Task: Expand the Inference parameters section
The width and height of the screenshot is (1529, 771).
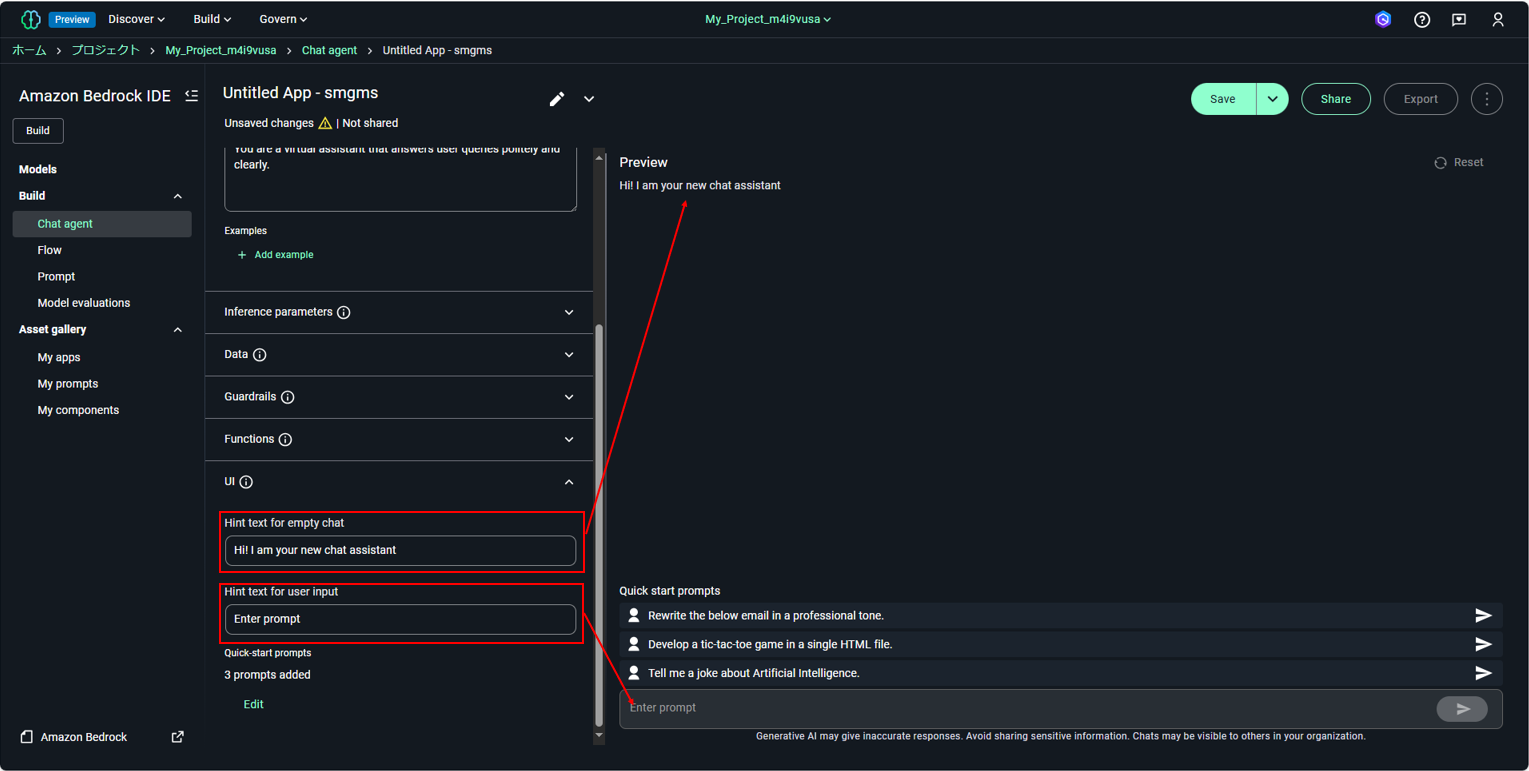Action: point(569,312)
